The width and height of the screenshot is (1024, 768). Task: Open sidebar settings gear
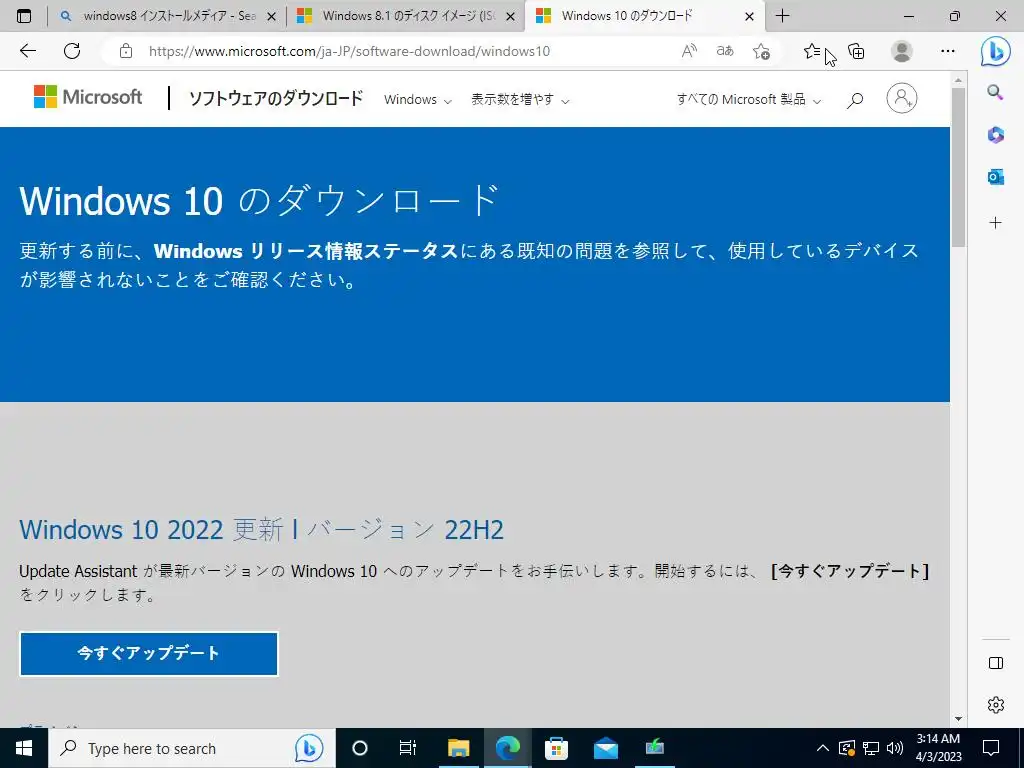[x=996, y=705]
